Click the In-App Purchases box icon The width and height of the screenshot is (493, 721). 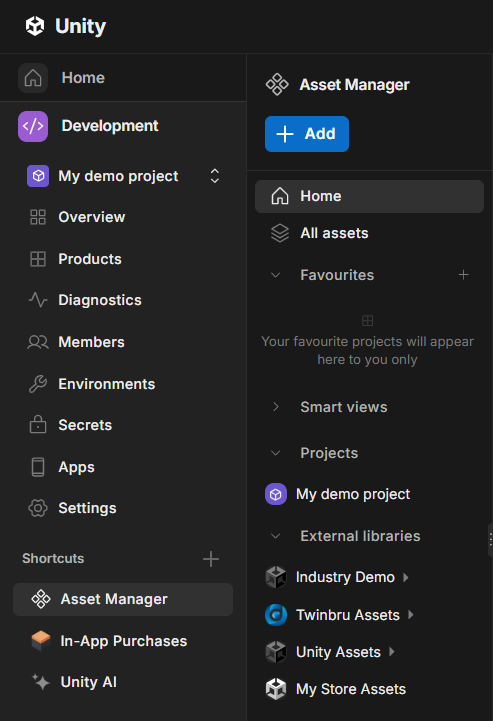tap(41, 641)
